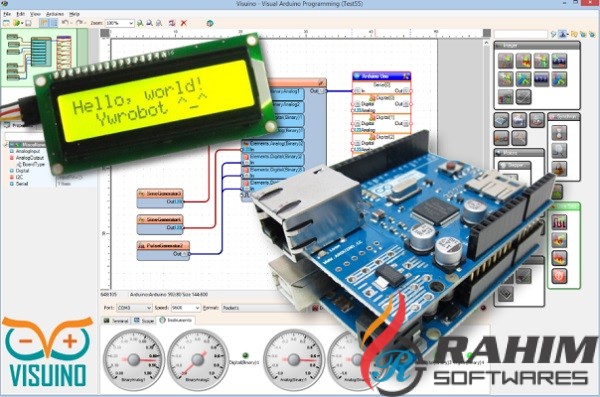The height and width of the screenshot is (397, 600).
Task: Open the Edit menu
Action: coord(20,14)
